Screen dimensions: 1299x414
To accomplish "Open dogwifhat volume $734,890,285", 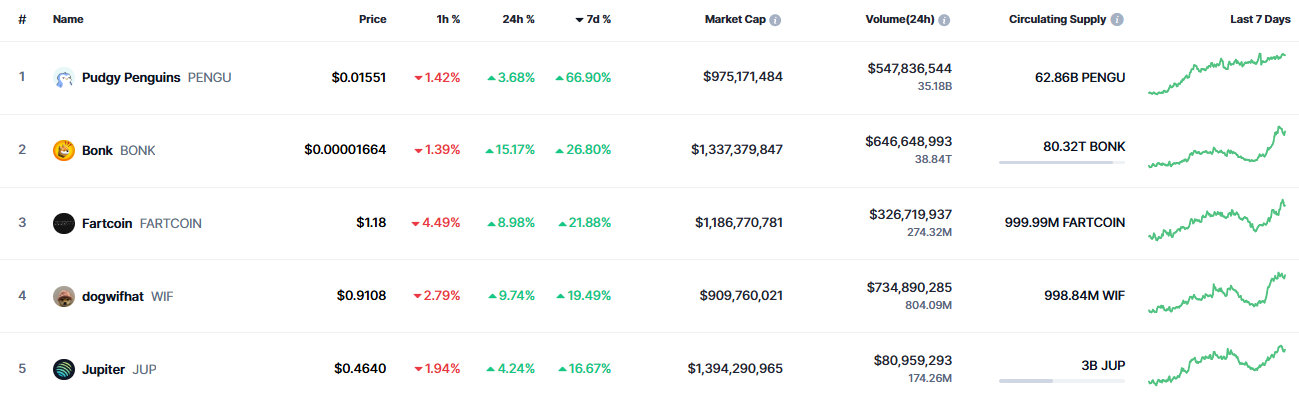I will (x=909, y=288).
